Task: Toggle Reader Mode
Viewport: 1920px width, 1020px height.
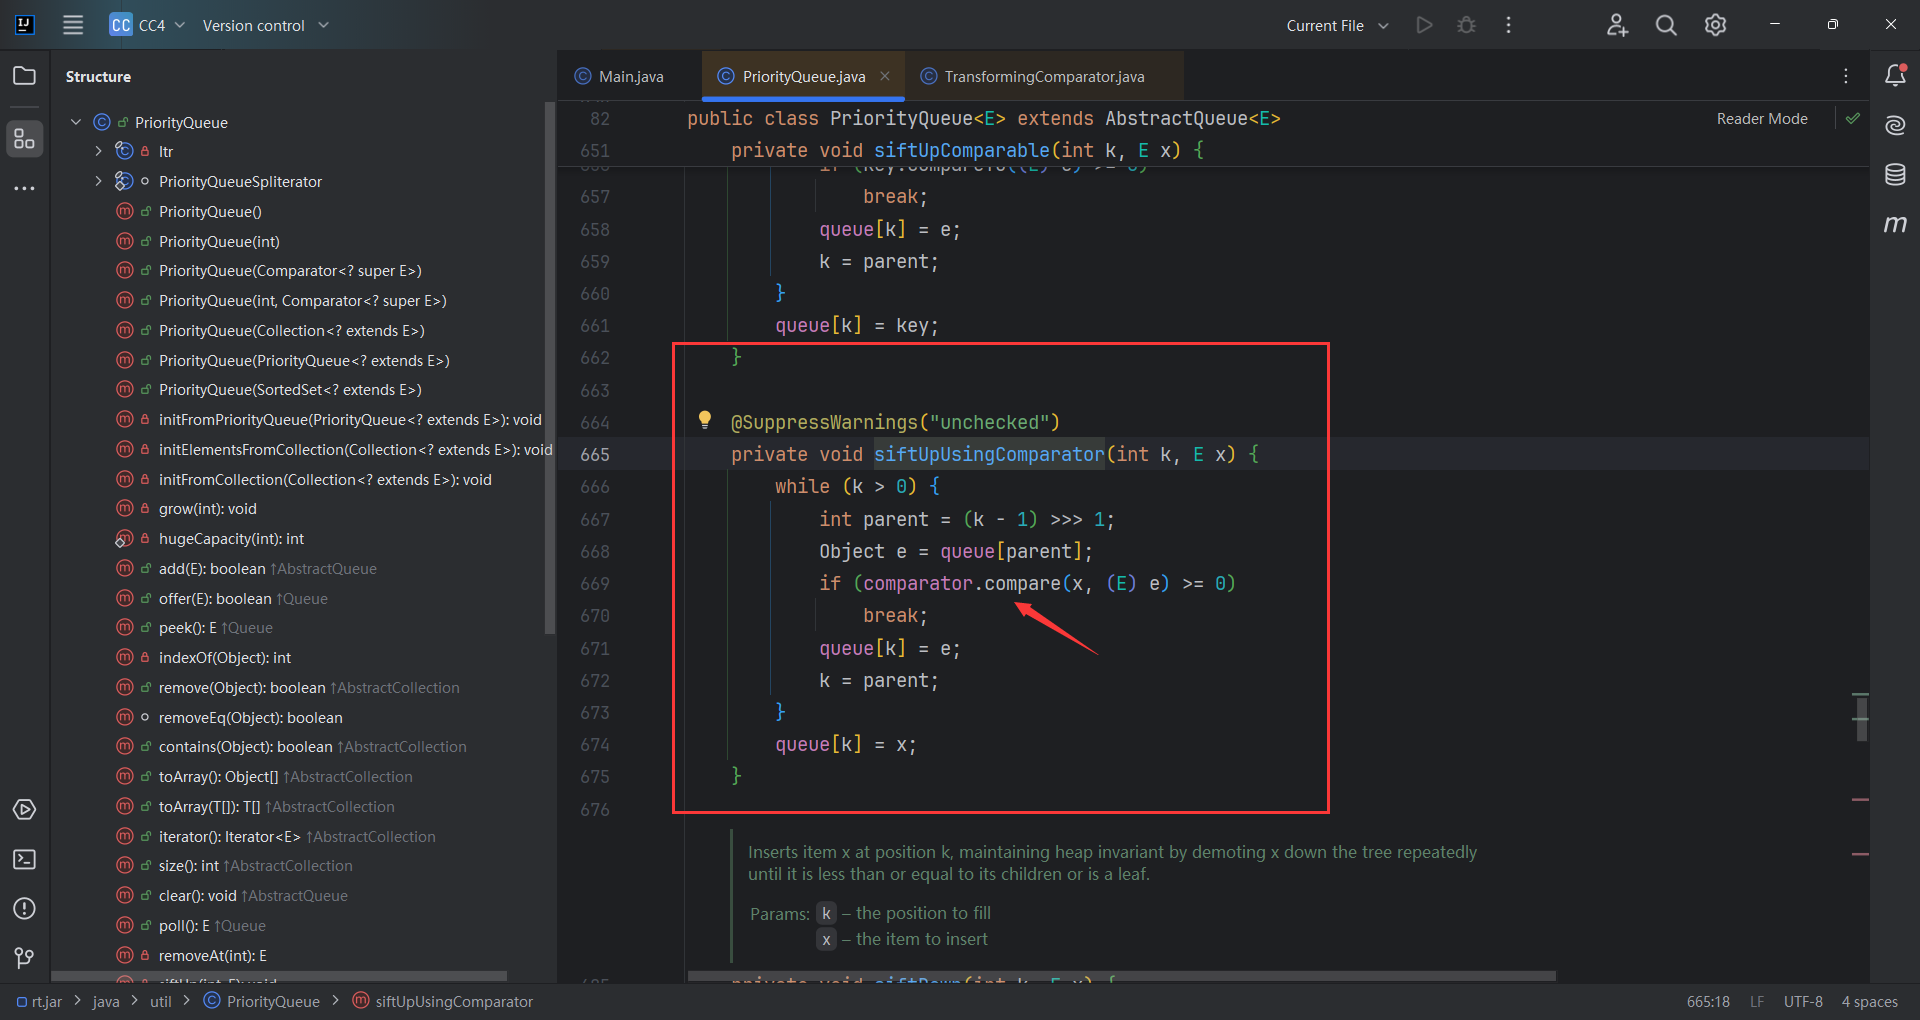Action: click(1762, 118)
